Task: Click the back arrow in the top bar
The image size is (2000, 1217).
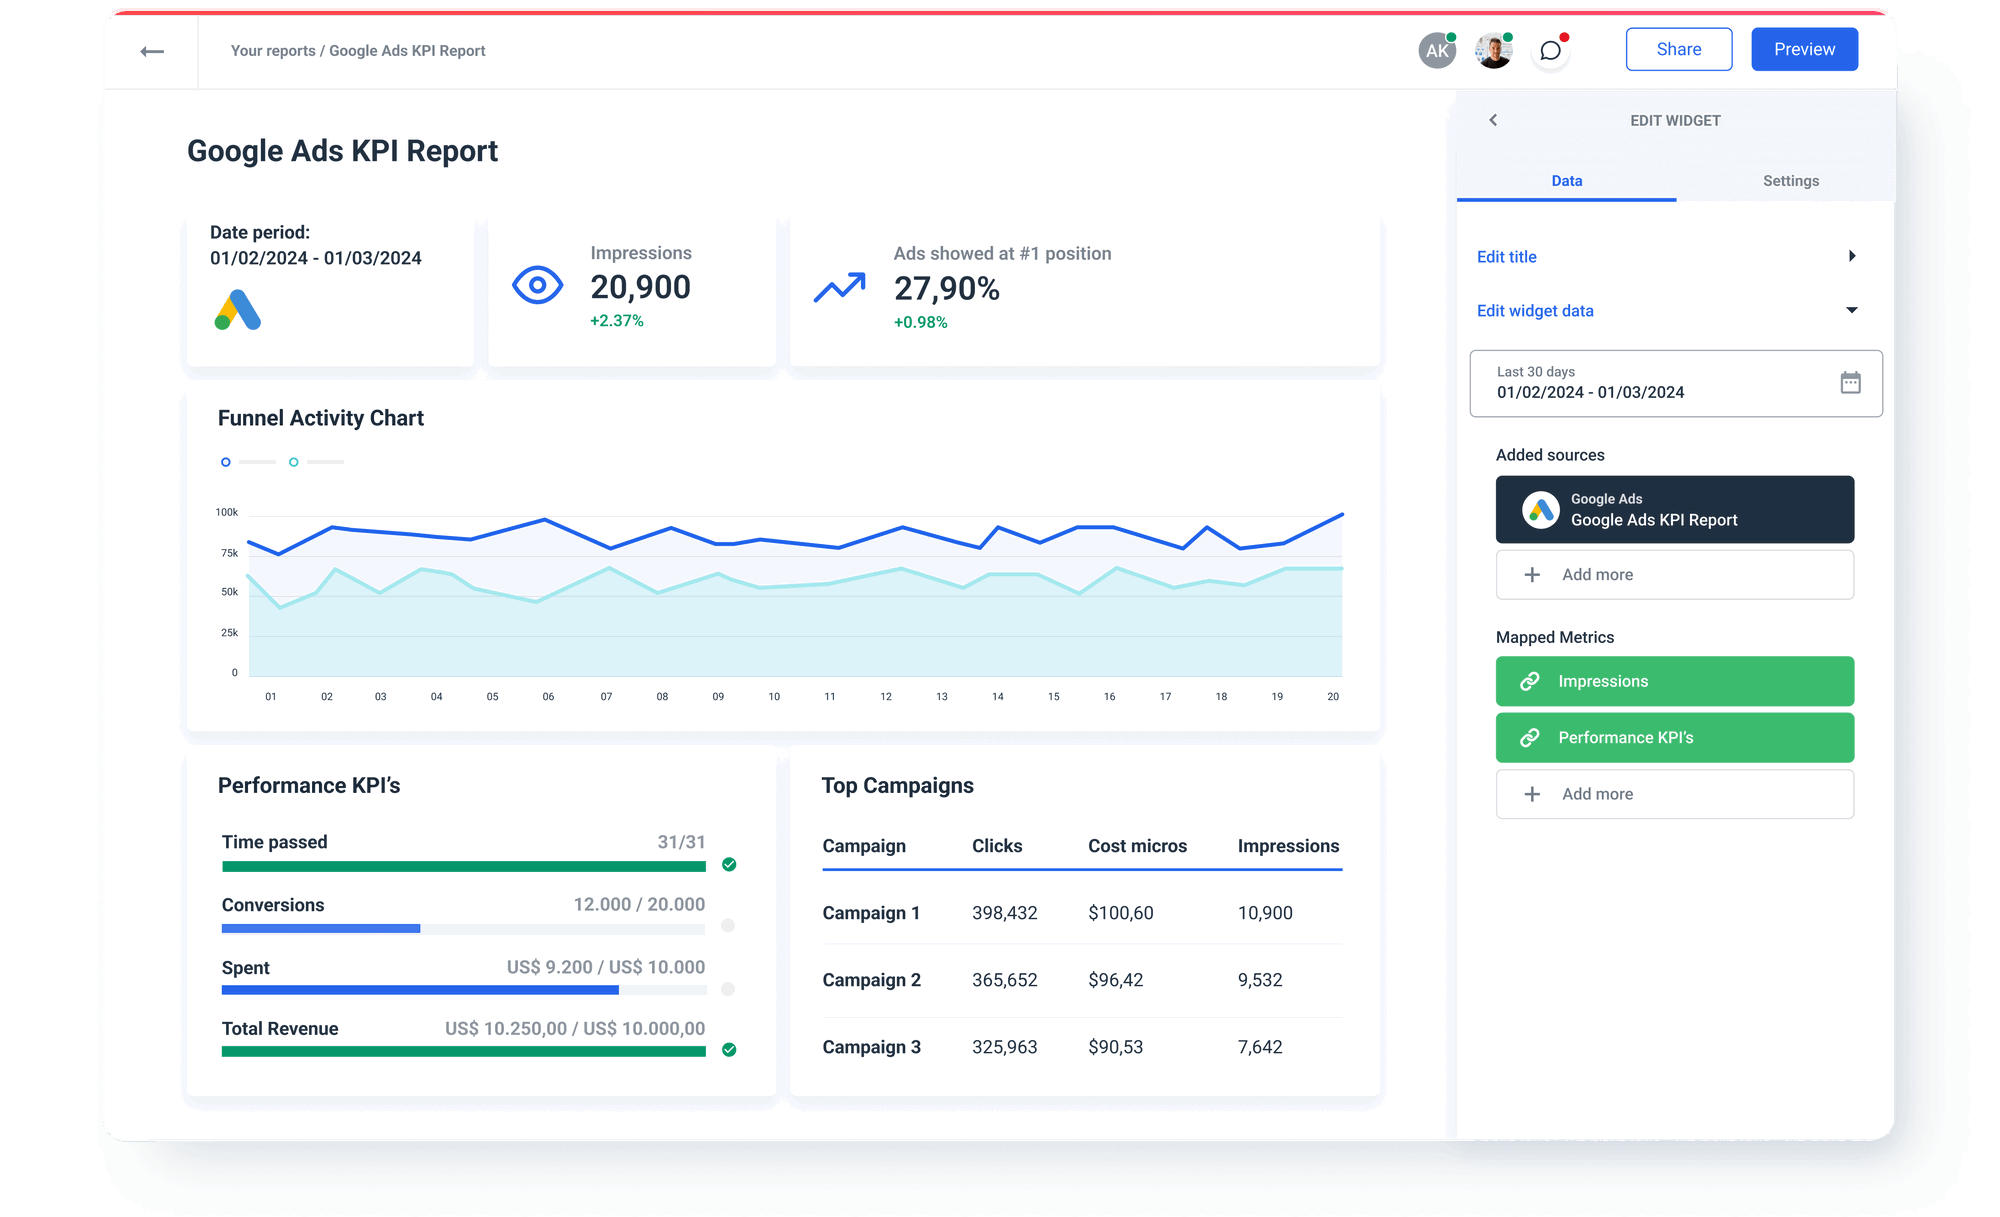Action: 153,51
